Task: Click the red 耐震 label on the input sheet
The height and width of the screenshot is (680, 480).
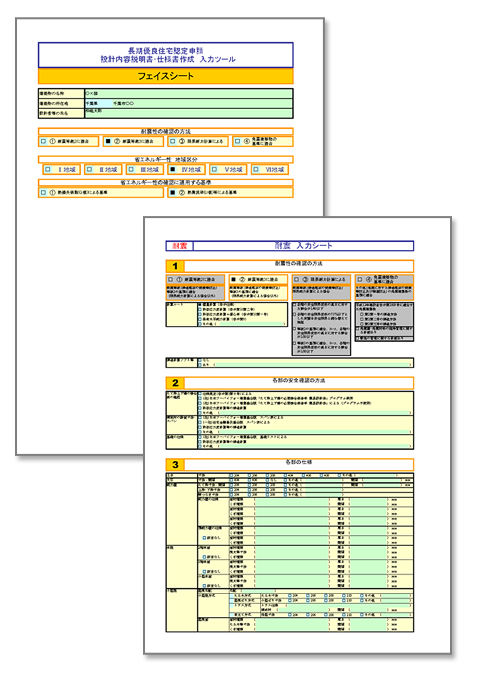Action: click(180, 246)
